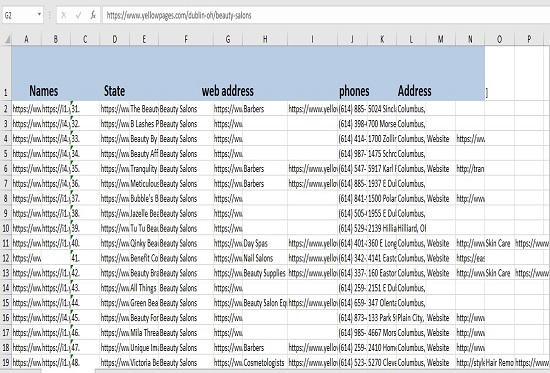Image resolution: width=550 pixels, height=373 pixels.
Task: Select column P header
Action: pyautogui.click(x=529, y=39)
